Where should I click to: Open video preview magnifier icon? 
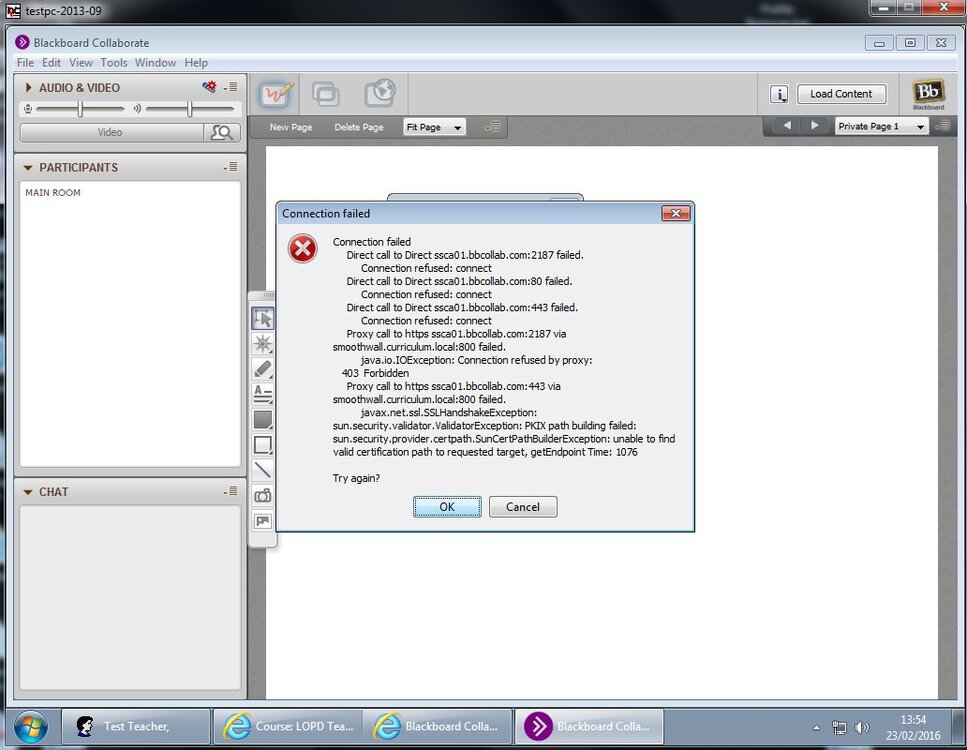[x=221, y=132]
